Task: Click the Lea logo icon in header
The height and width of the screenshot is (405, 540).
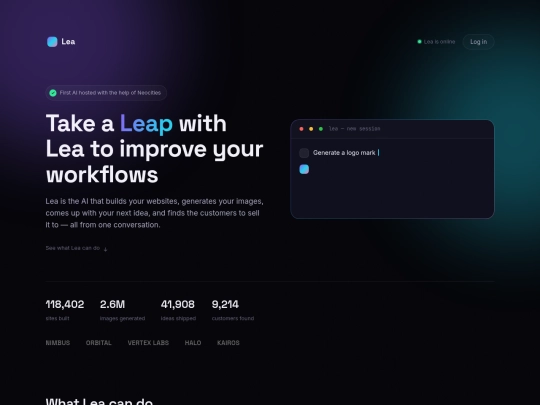Action: [x=52, y=42]
